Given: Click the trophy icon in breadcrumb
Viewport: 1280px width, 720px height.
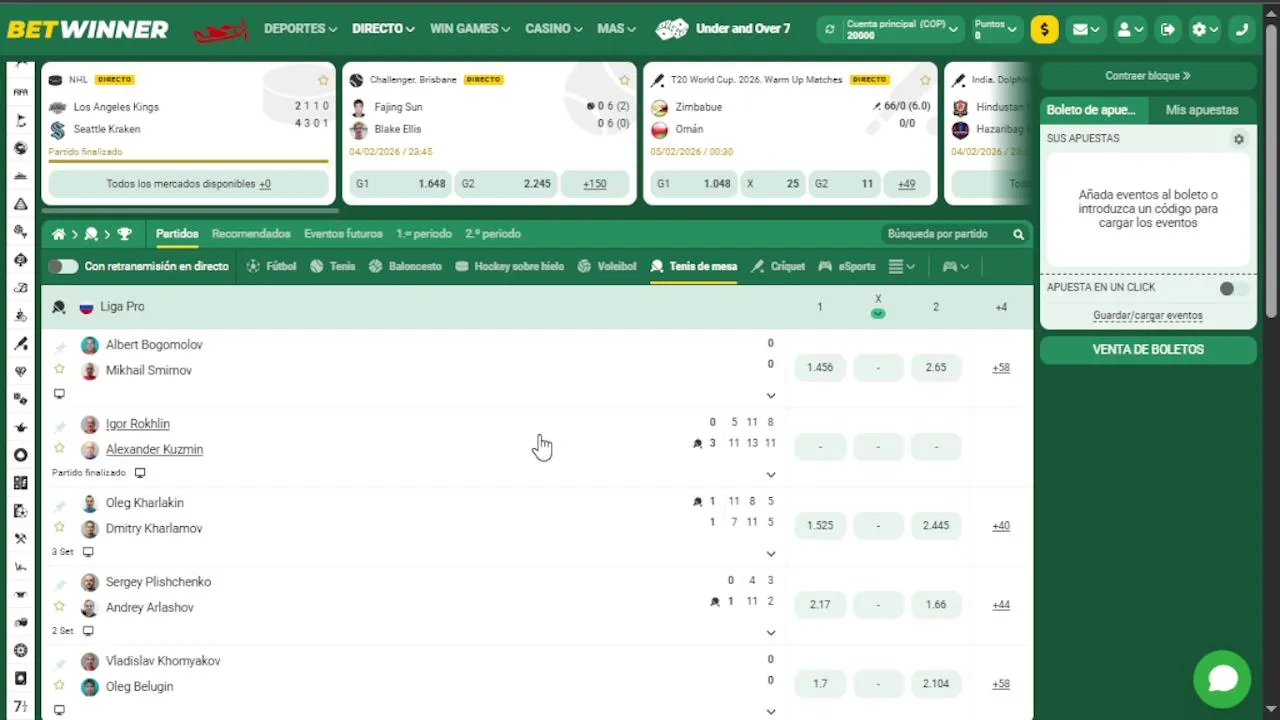Looking at the screenshot, I should [124, 234].
